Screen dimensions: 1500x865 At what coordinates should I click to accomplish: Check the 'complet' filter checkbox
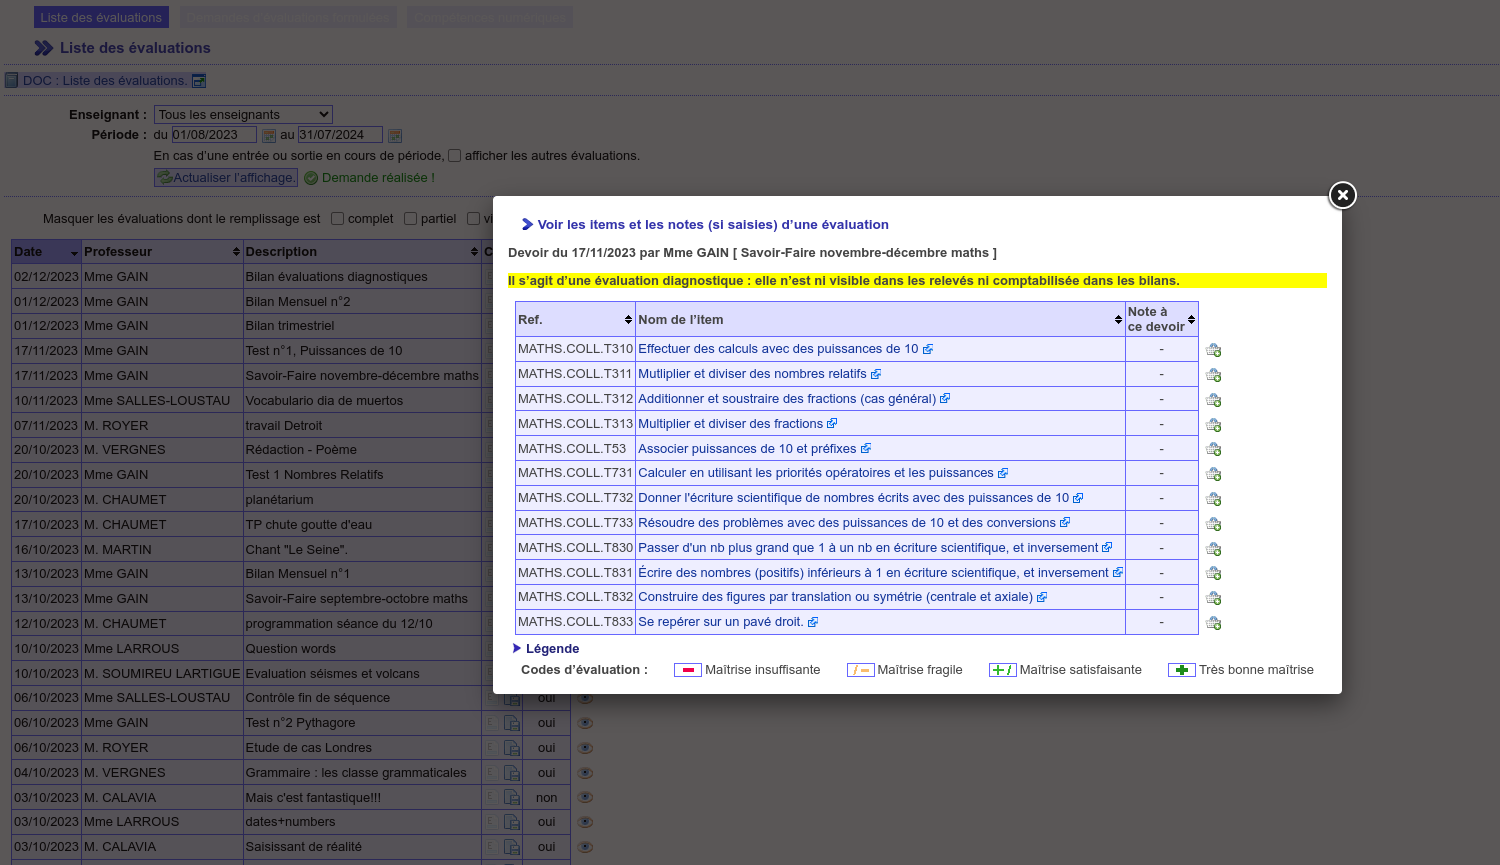point(338,219)
